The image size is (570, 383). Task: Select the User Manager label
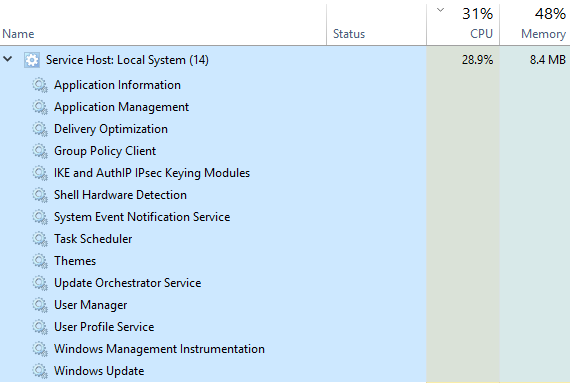(91, 305)
